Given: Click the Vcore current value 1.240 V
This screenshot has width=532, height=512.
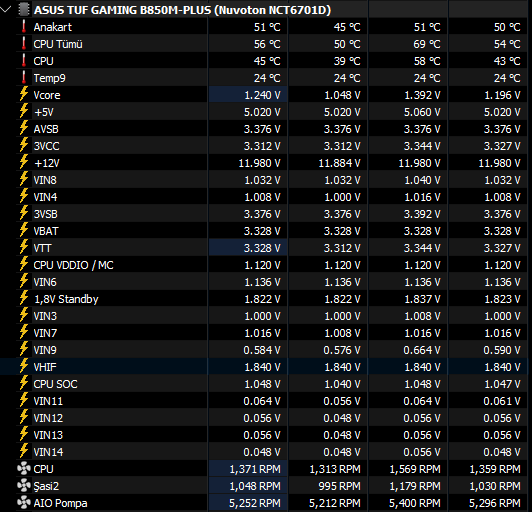Looking at the screenshot, I should [x=263, y=95].
